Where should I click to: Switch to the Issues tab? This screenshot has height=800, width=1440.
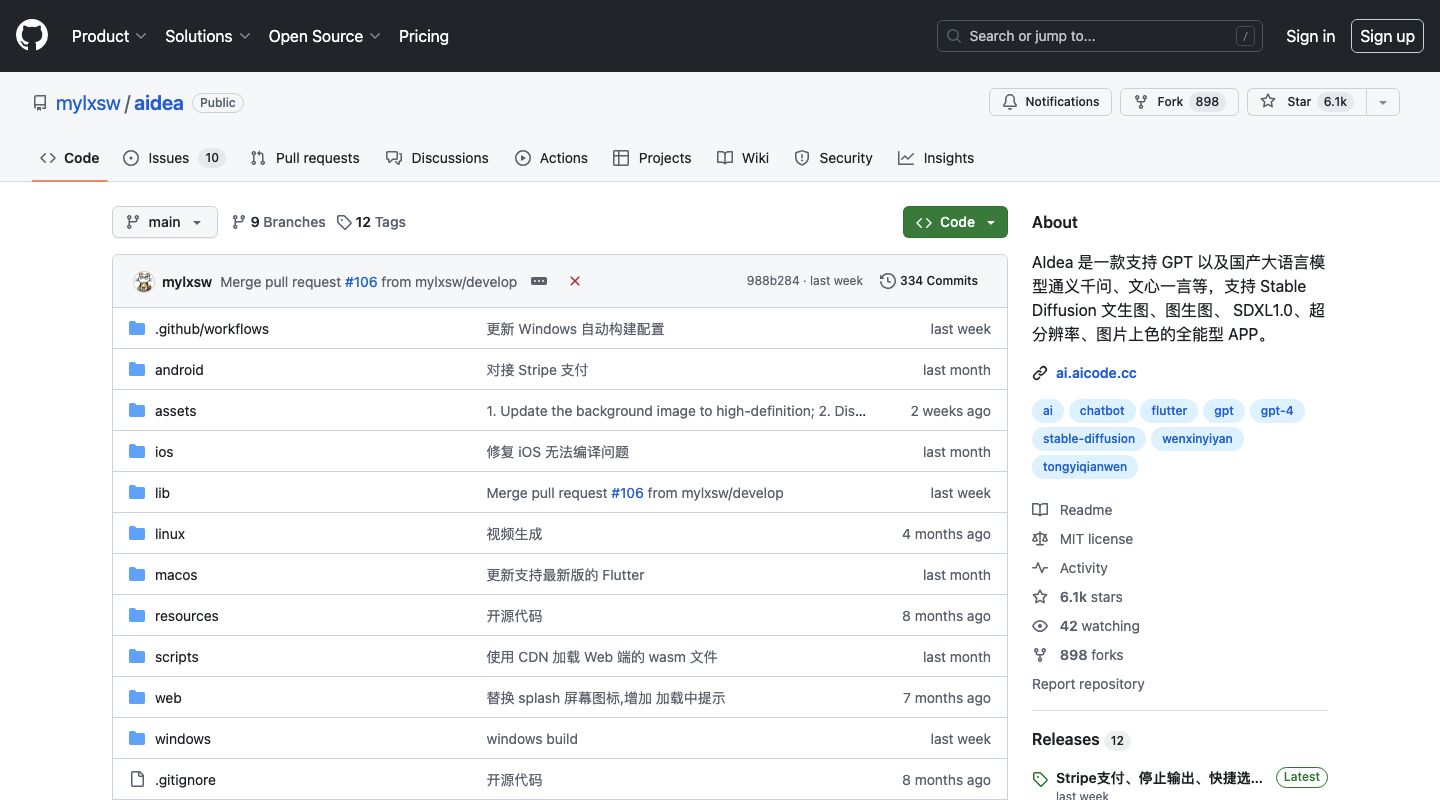click(174, 158)
